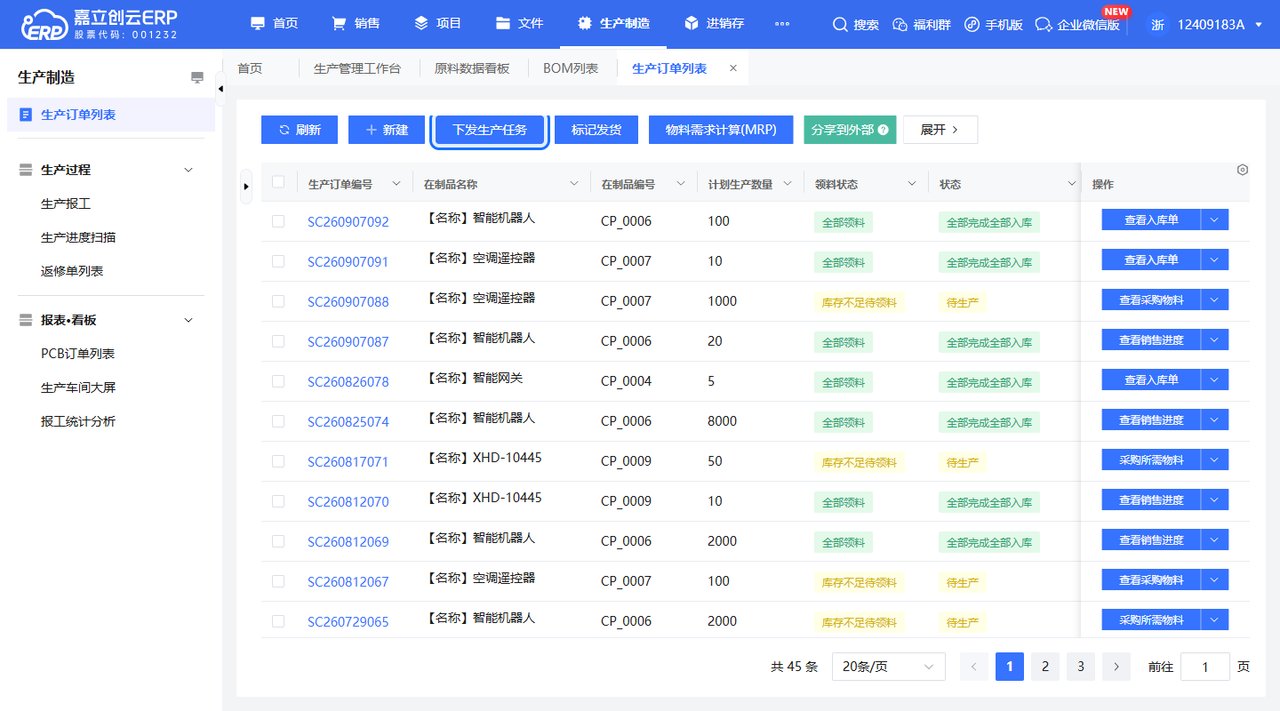The height and width of the screenshot is (711, 1280).
Task: Open the 20条/页 page size dropdown
Action: [x=889, y=666]
